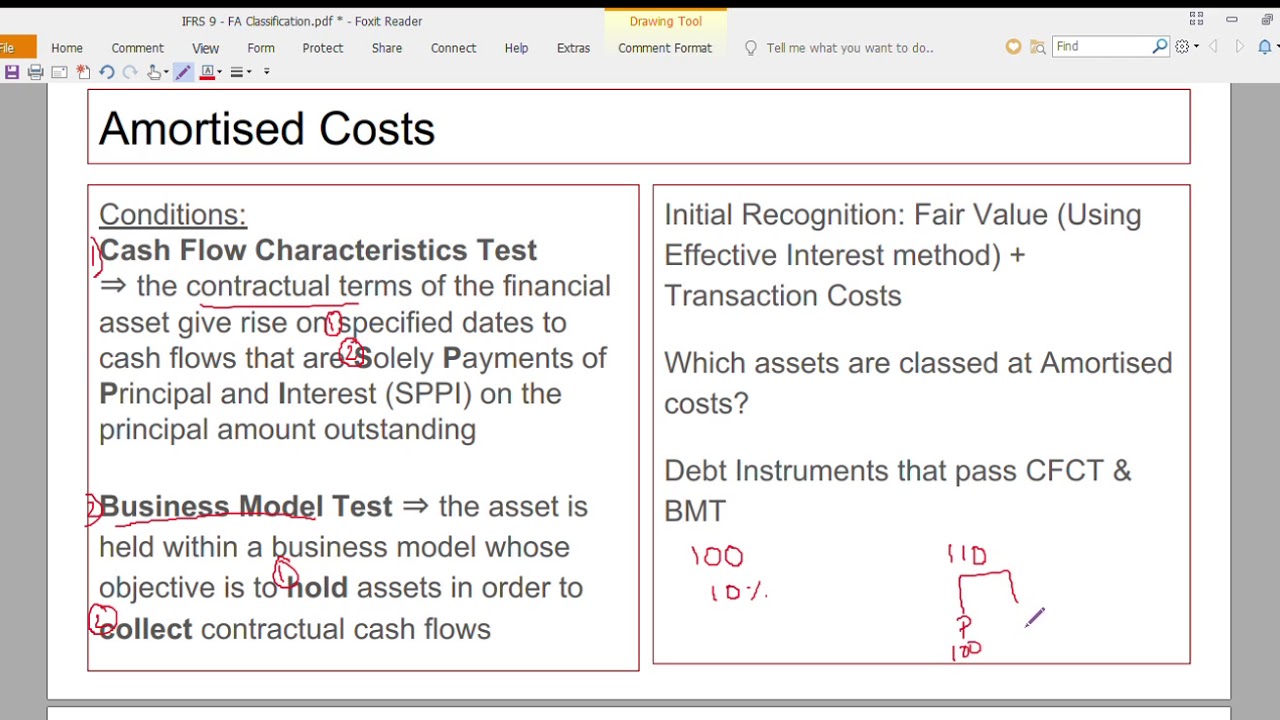Click the create new PDF icon

83,72
